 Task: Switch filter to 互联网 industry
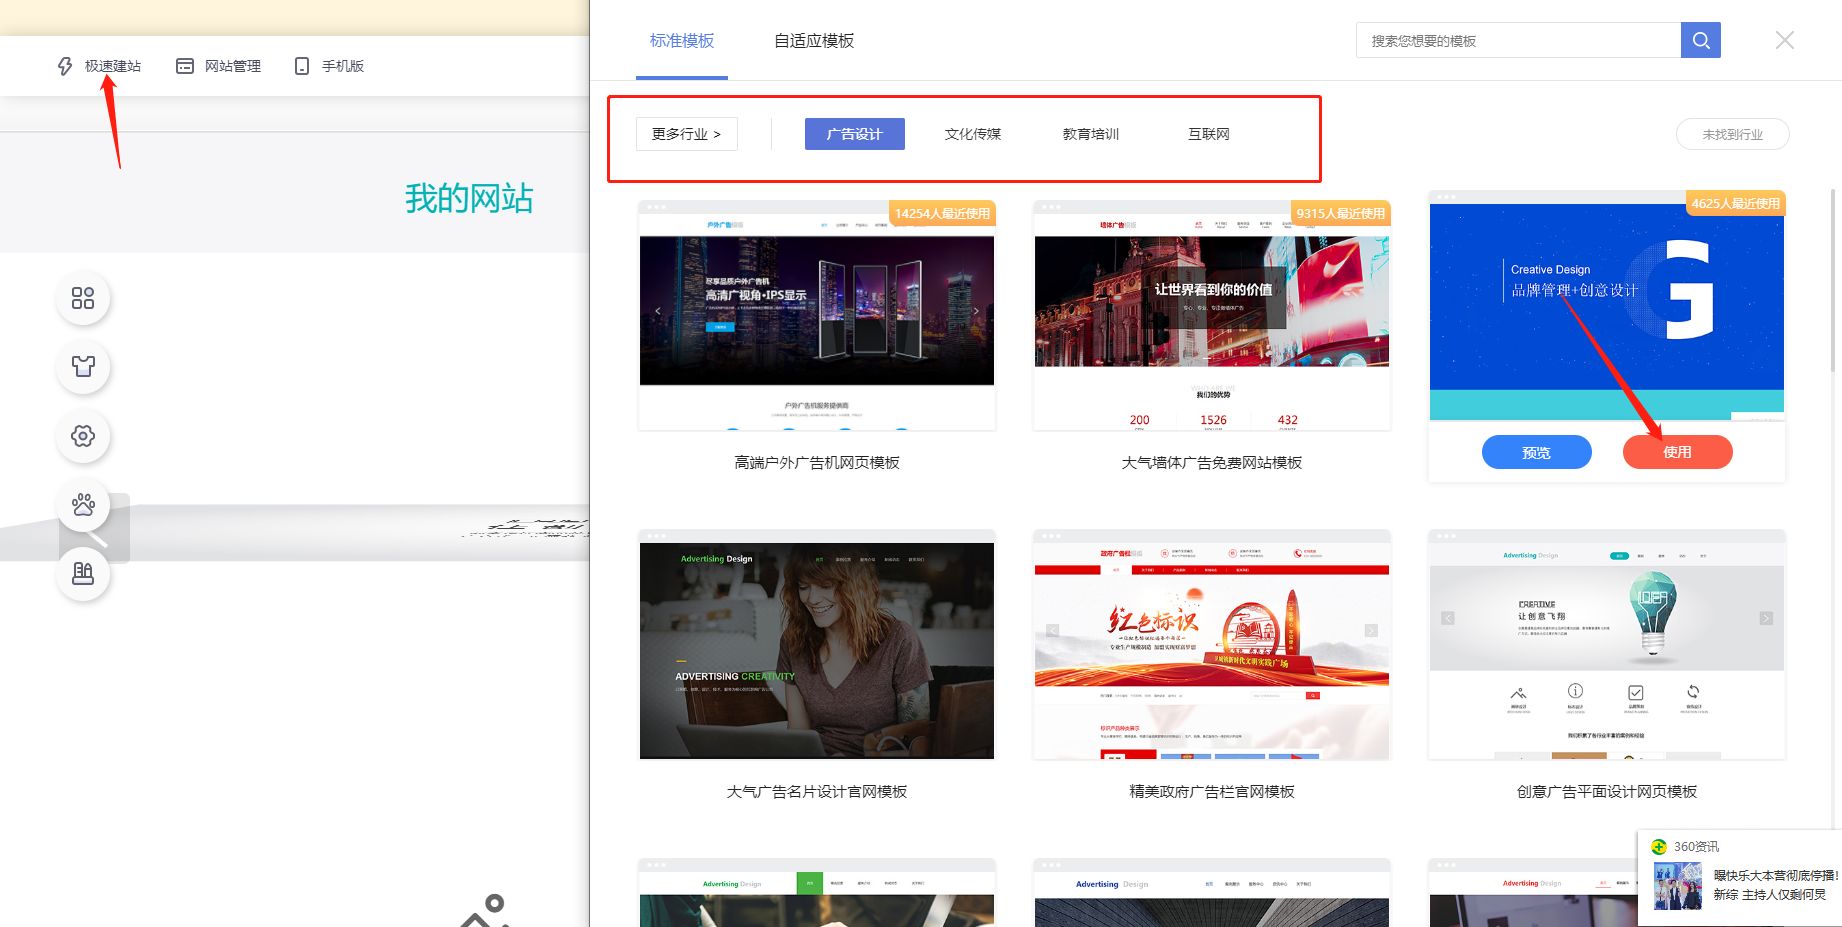click(x=1207, y=133)
